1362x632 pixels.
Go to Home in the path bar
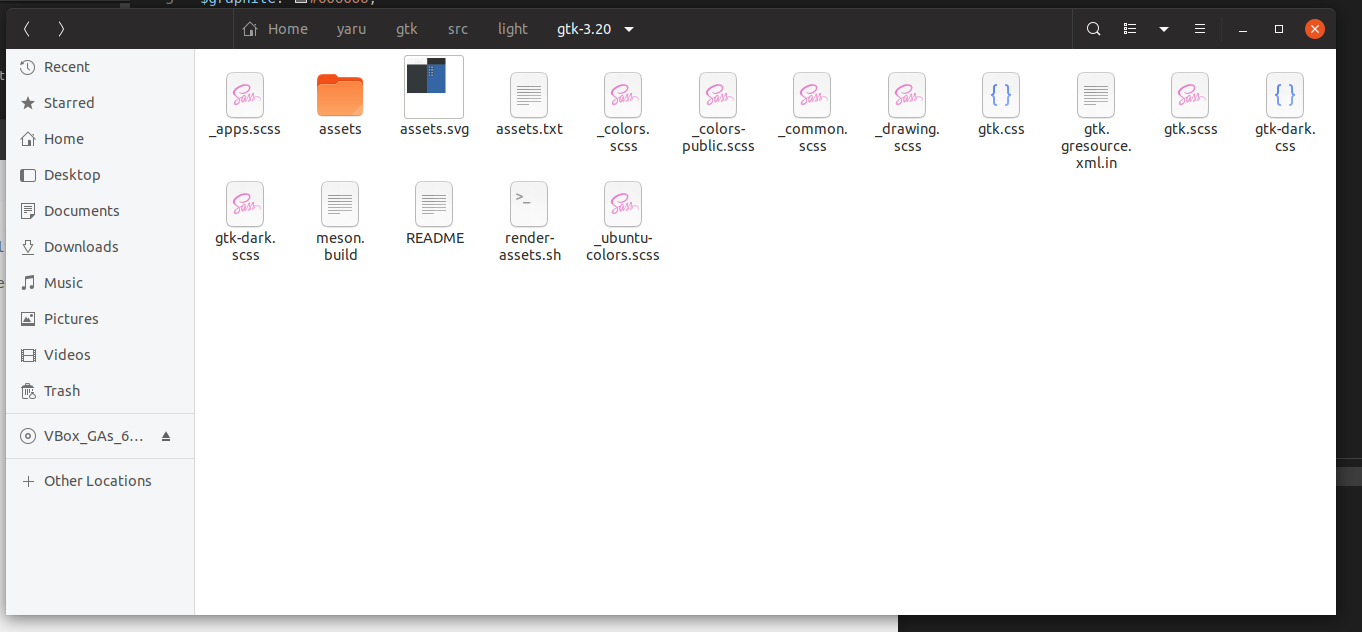point(276,29)
